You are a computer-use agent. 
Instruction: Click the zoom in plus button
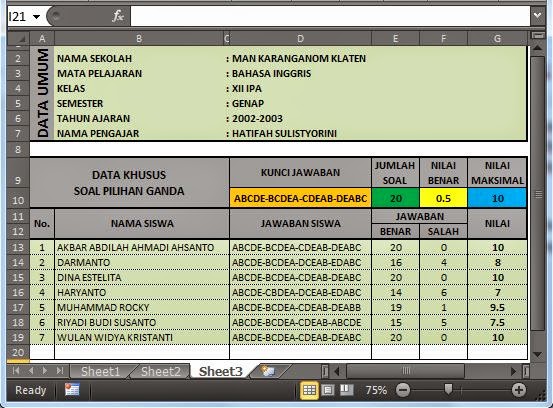pyautogui.click(x=518, y=390)
